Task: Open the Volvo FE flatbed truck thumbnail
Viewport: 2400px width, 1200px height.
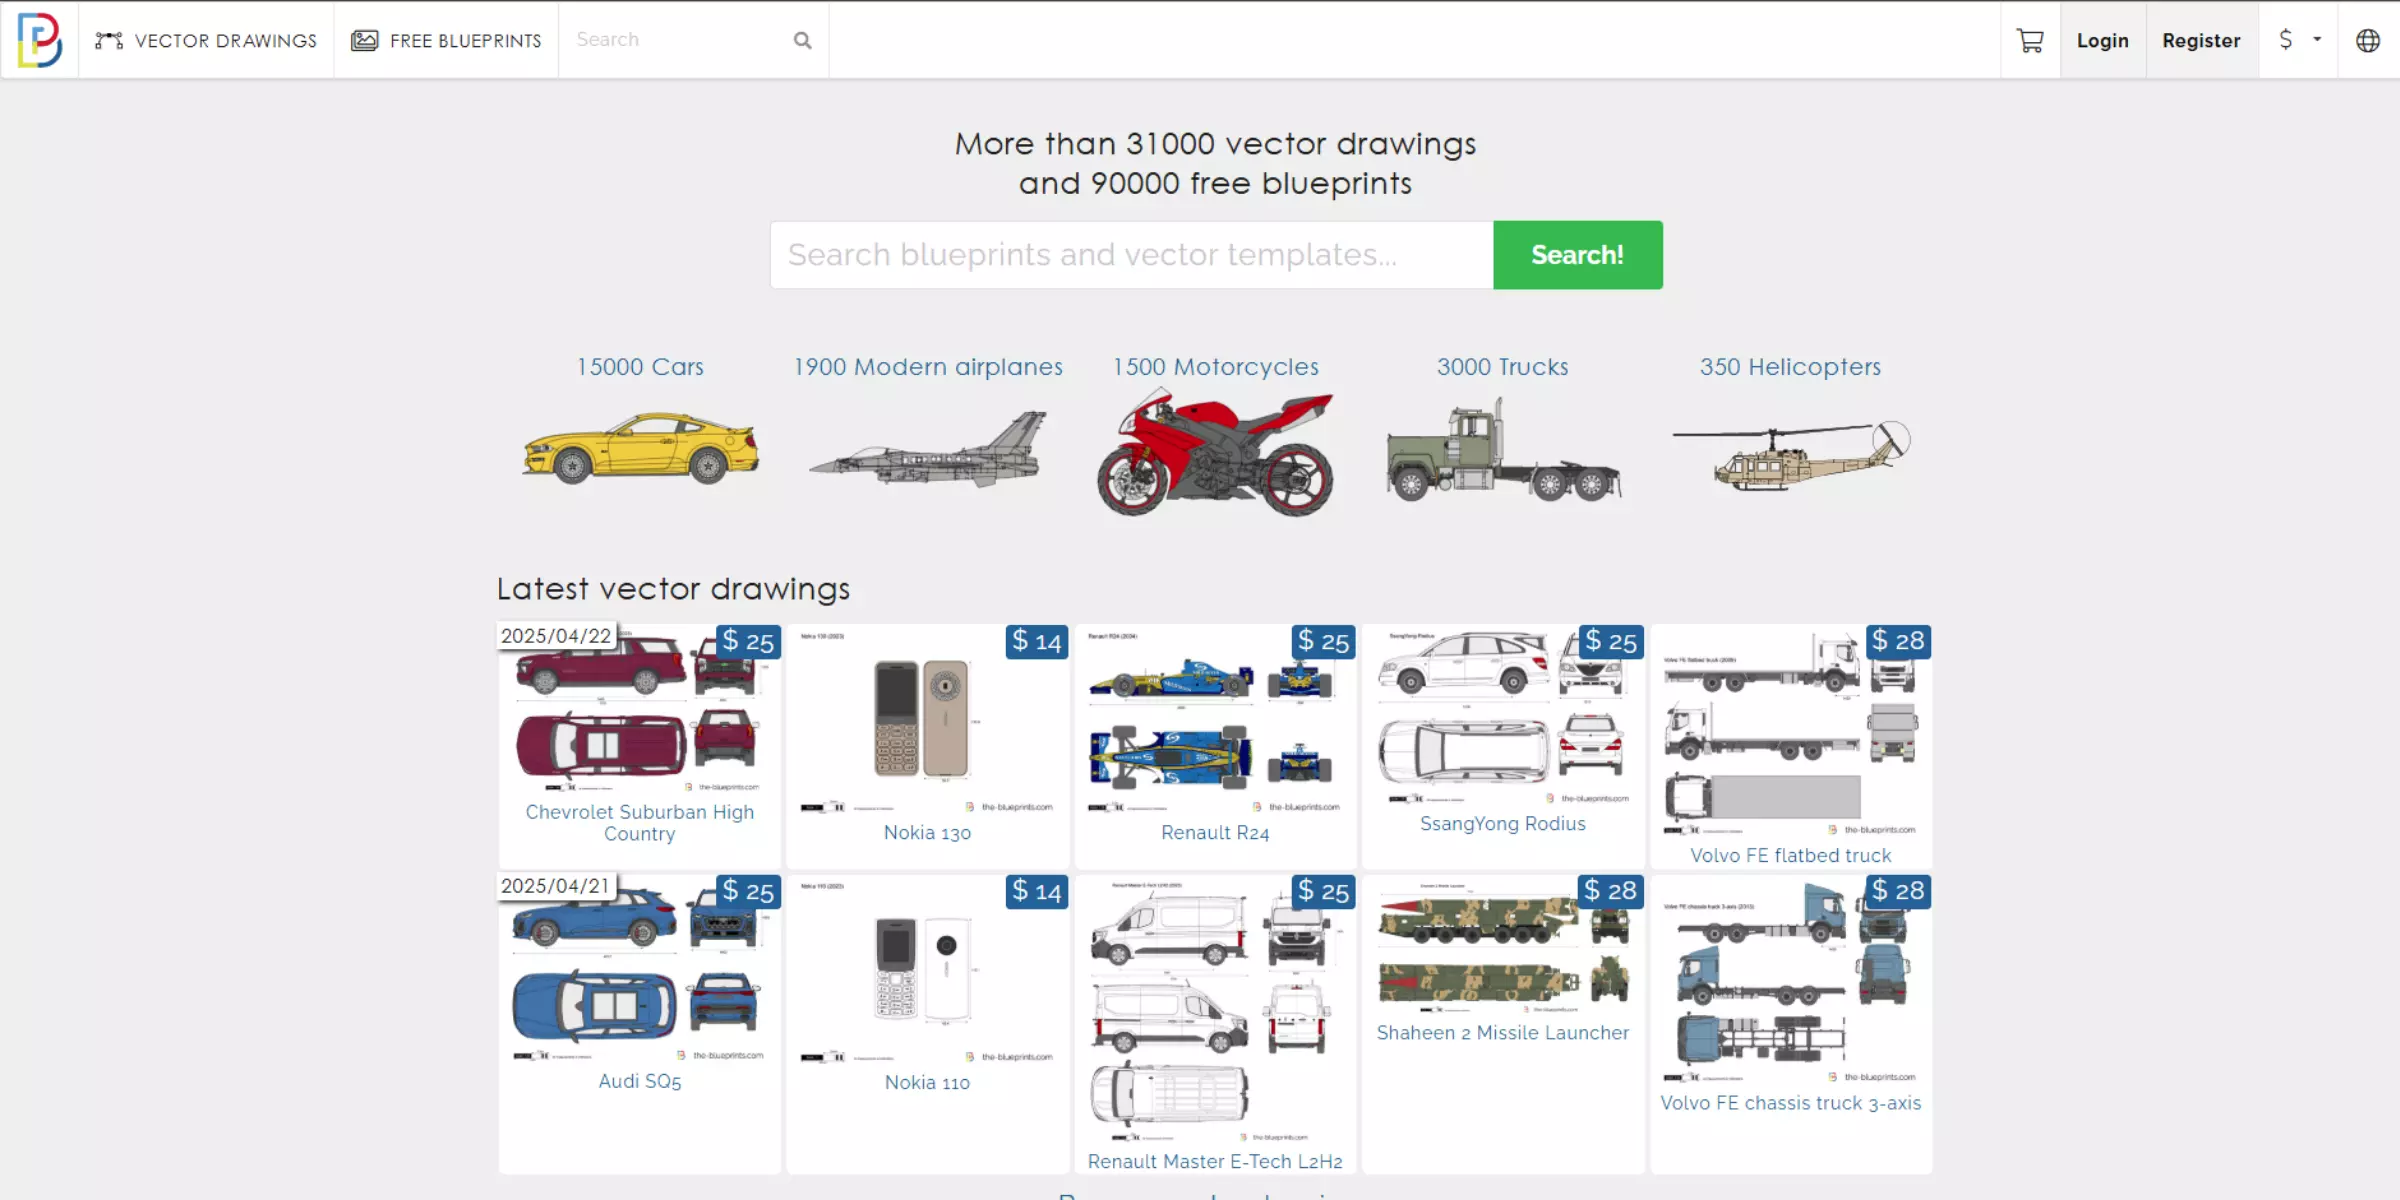Action: 1791,732
